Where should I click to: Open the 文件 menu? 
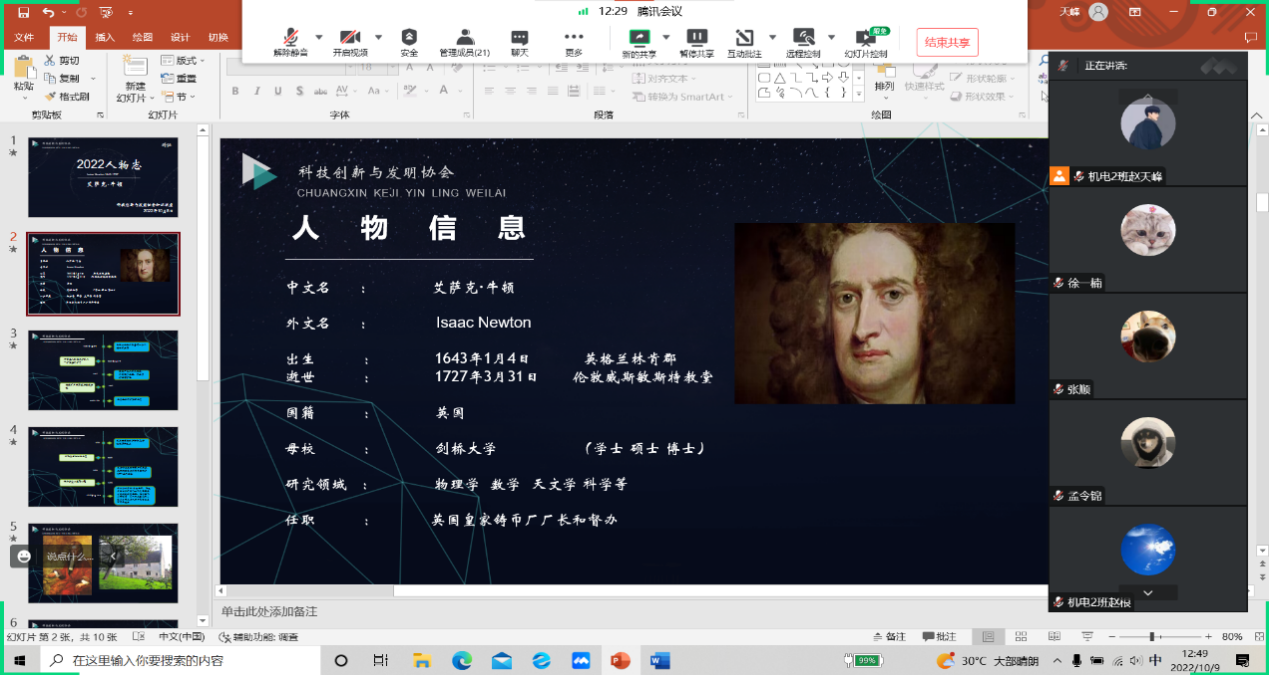(x=25, y=37)
